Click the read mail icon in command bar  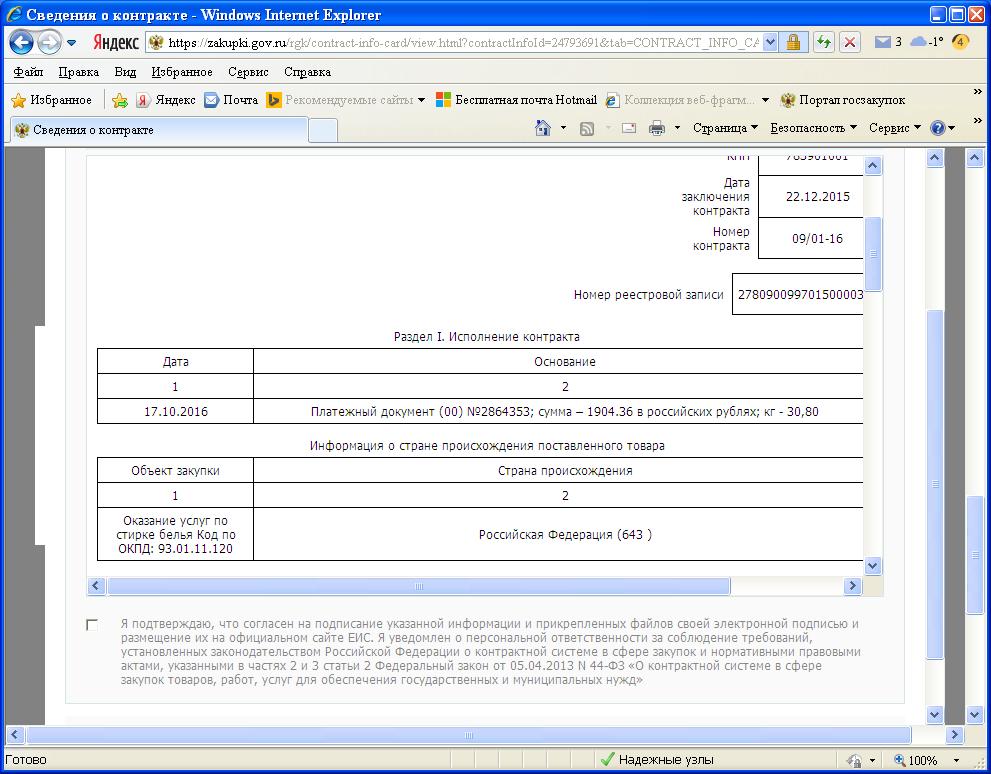(629, 128)
